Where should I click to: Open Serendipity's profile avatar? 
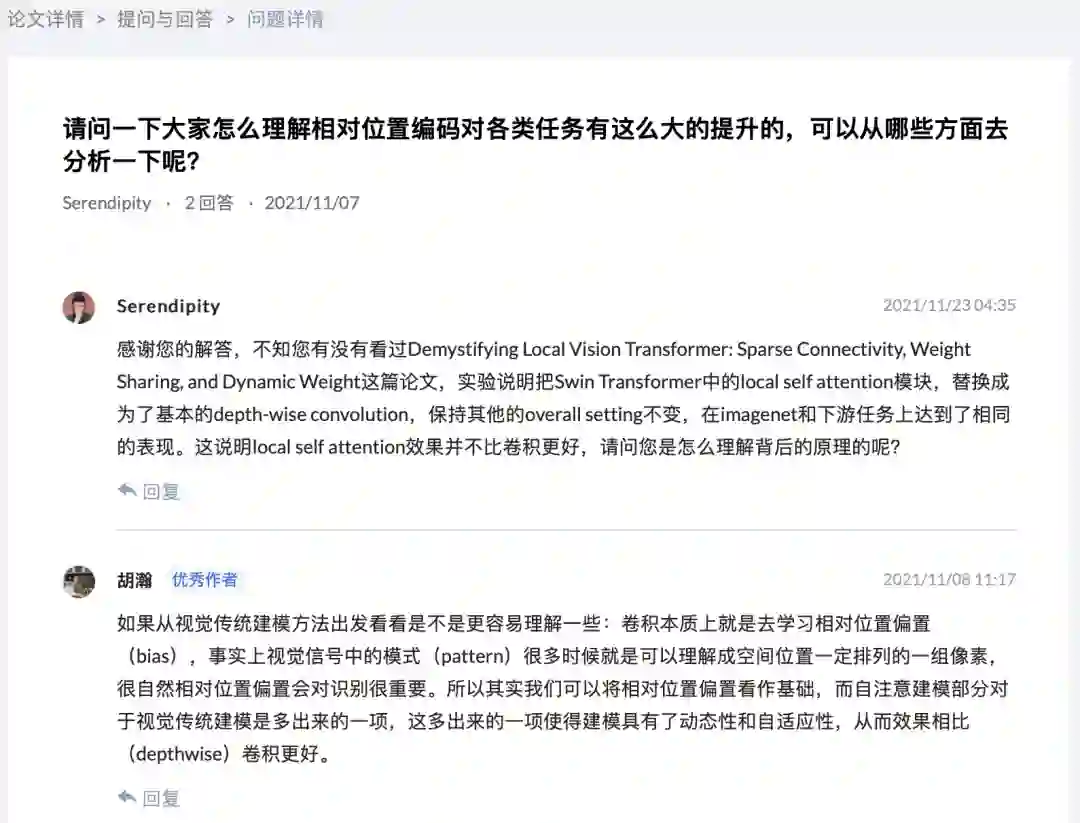pyautogui.click(x=79, y=307)
